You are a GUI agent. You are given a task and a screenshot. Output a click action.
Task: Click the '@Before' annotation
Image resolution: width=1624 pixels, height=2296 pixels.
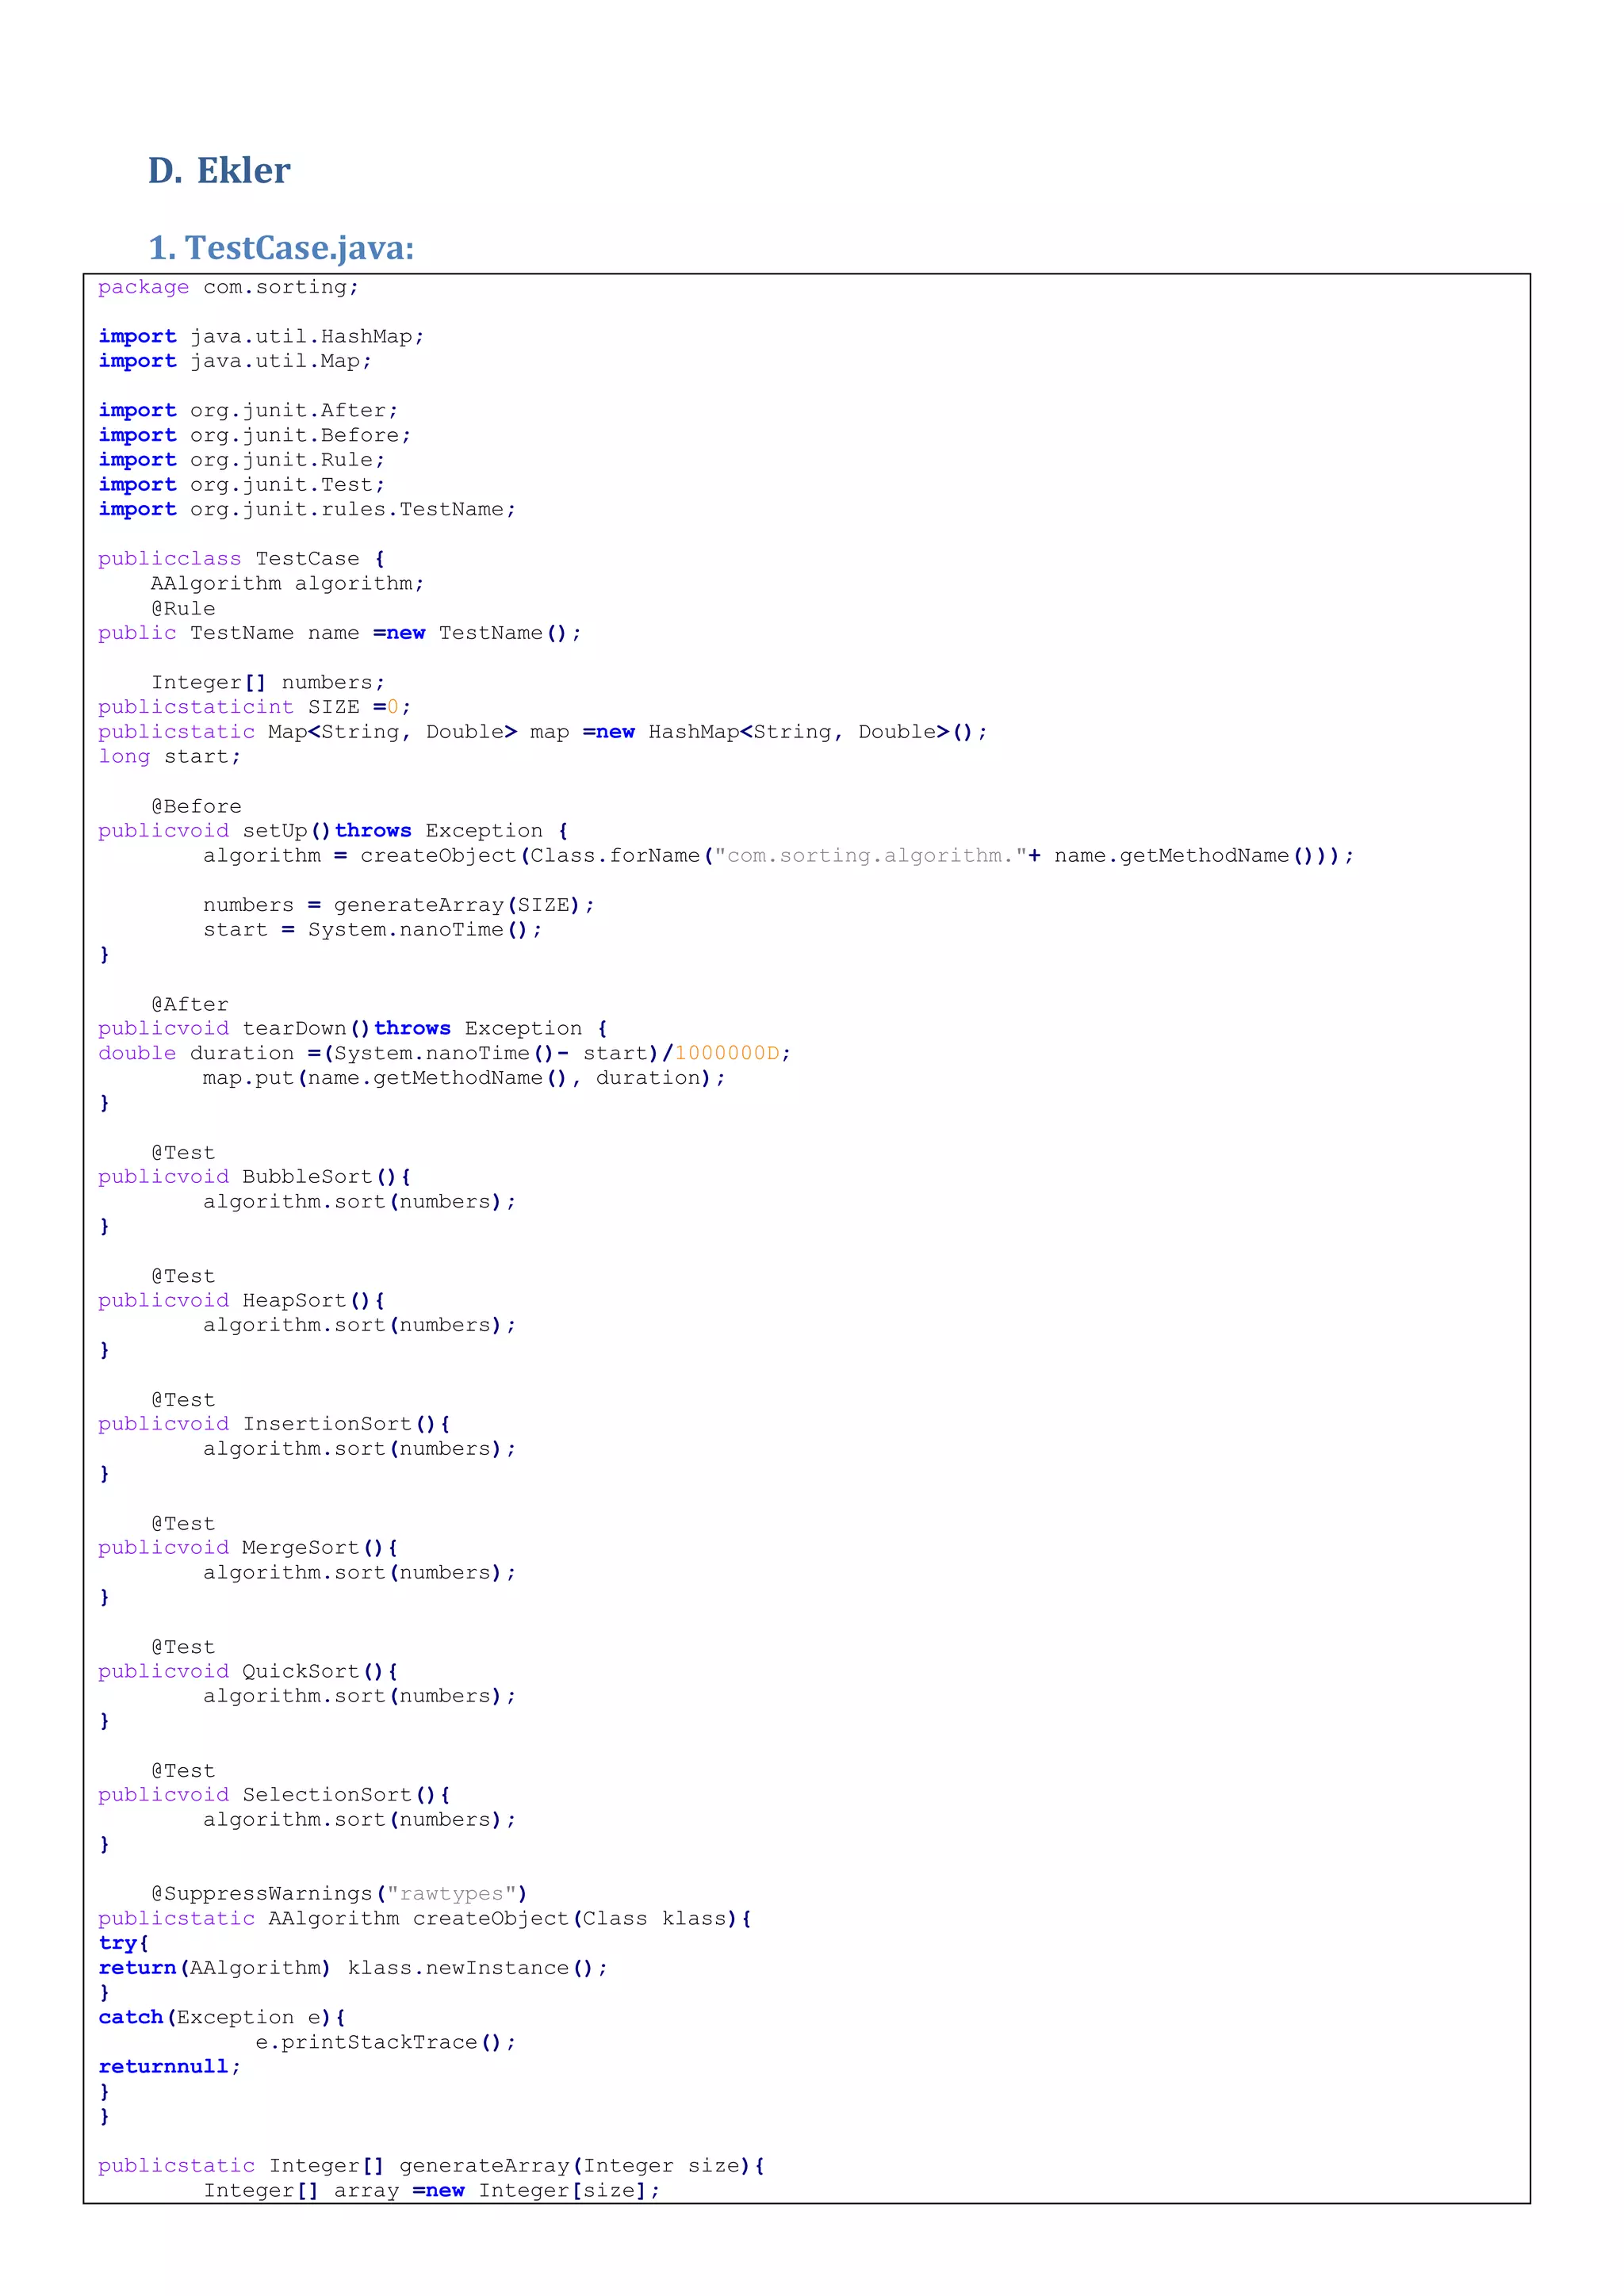[196, 806]
